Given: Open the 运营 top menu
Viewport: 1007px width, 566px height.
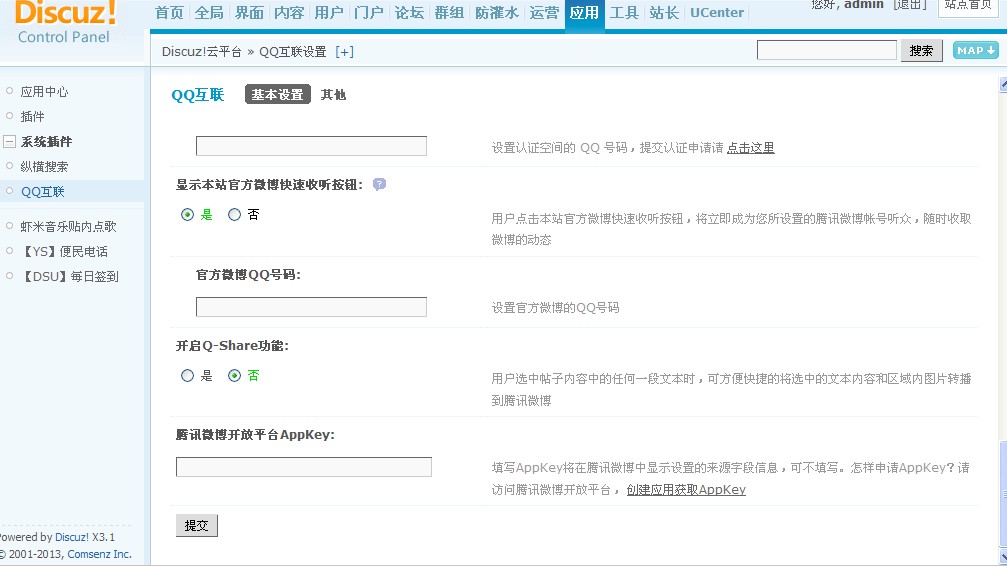Looking at the screenshot, I should click(x=544, y=13).
